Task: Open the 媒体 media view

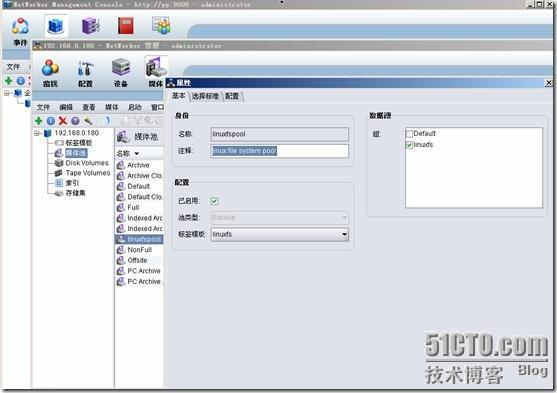Action: point(156,73)
